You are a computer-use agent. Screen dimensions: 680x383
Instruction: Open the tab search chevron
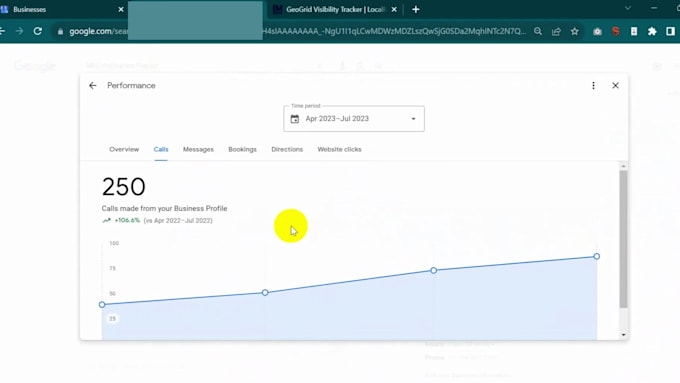click(x=628, y=8)
